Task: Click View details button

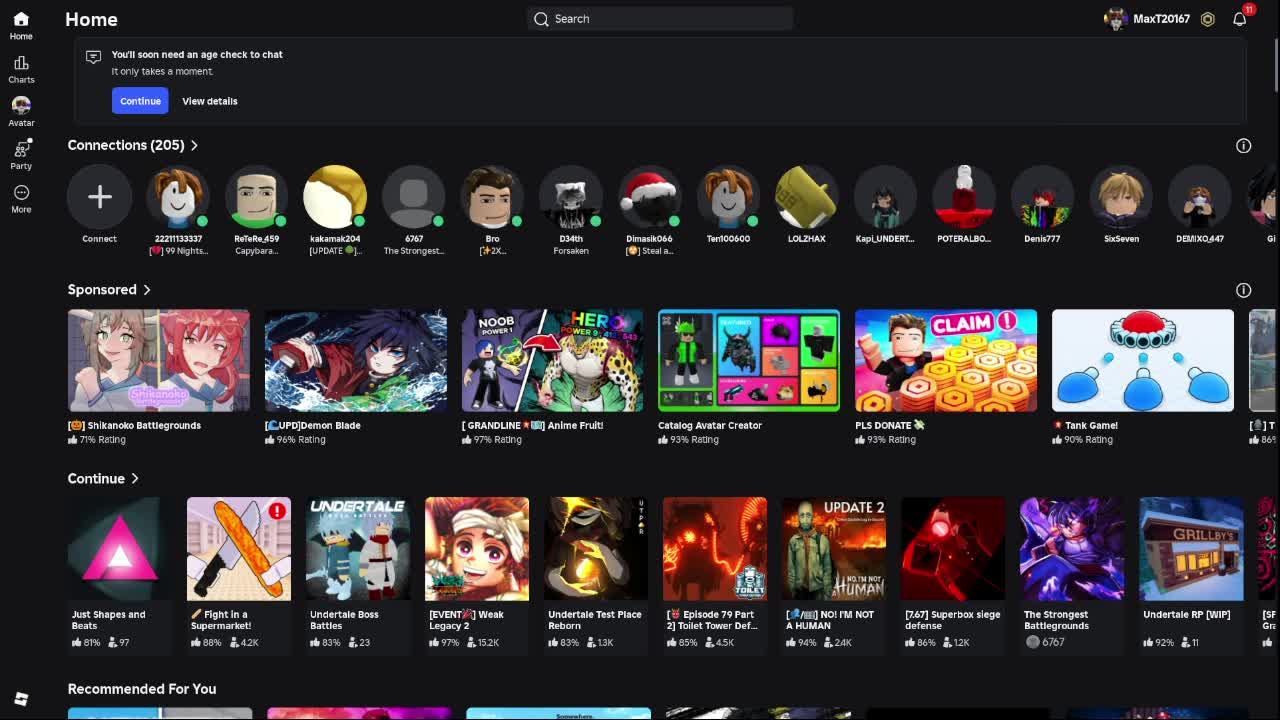Action: pos(210,101)
